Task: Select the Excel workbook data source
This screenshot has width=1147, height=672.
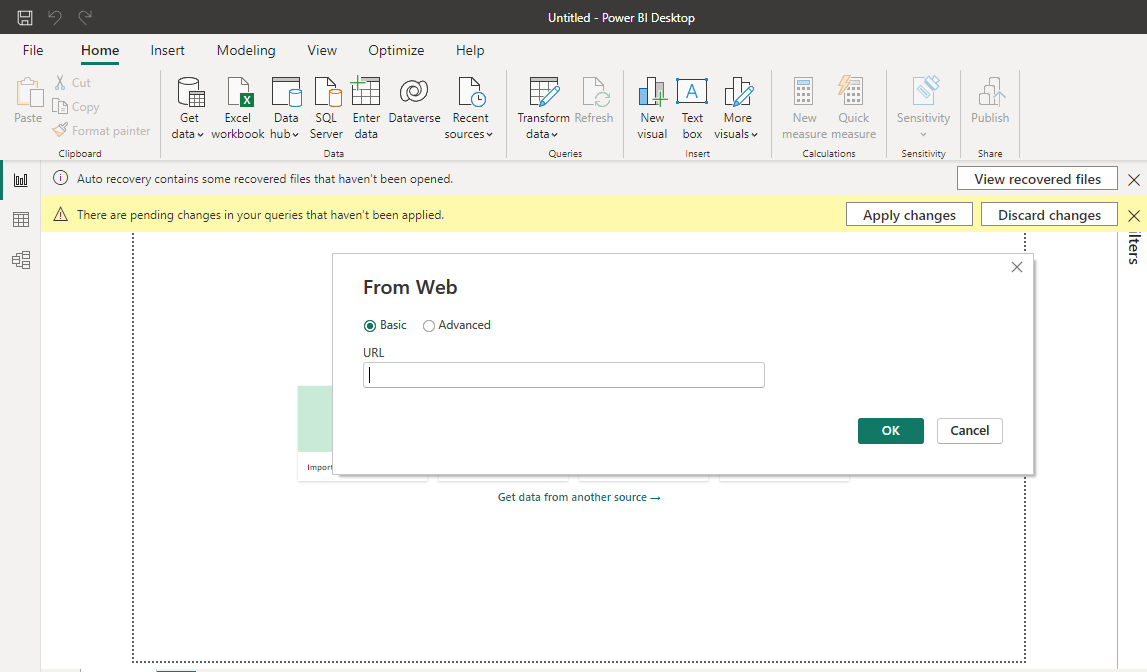Action: (x=237, y=105)
